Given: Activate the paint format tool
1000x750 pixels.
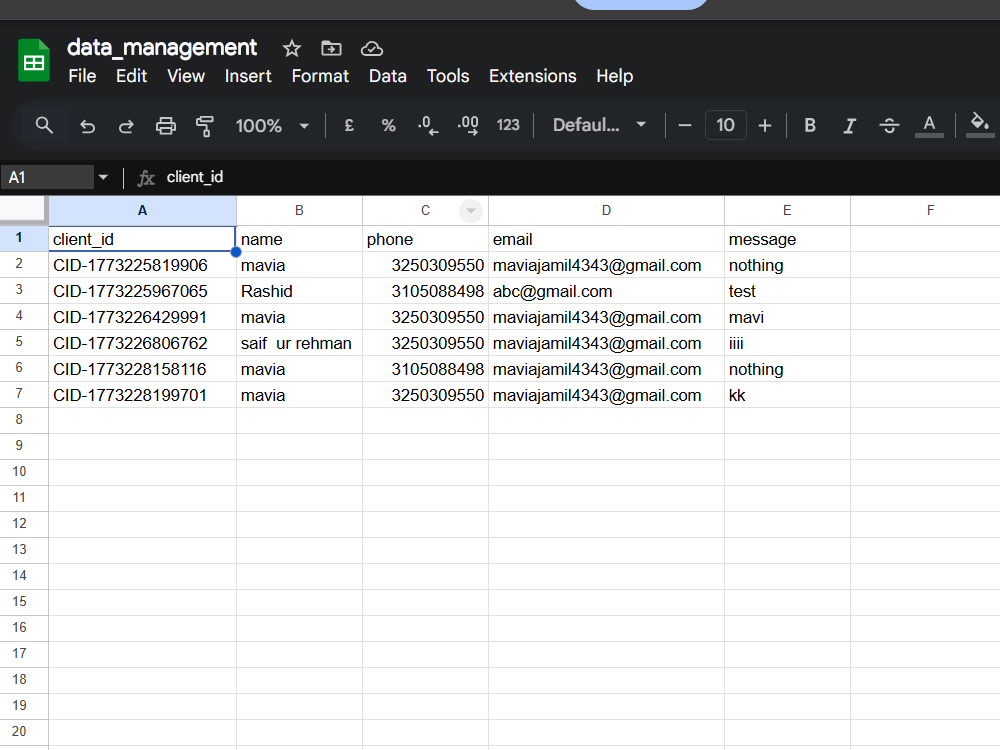Looking at the screenshot, I should pos(205,126).
